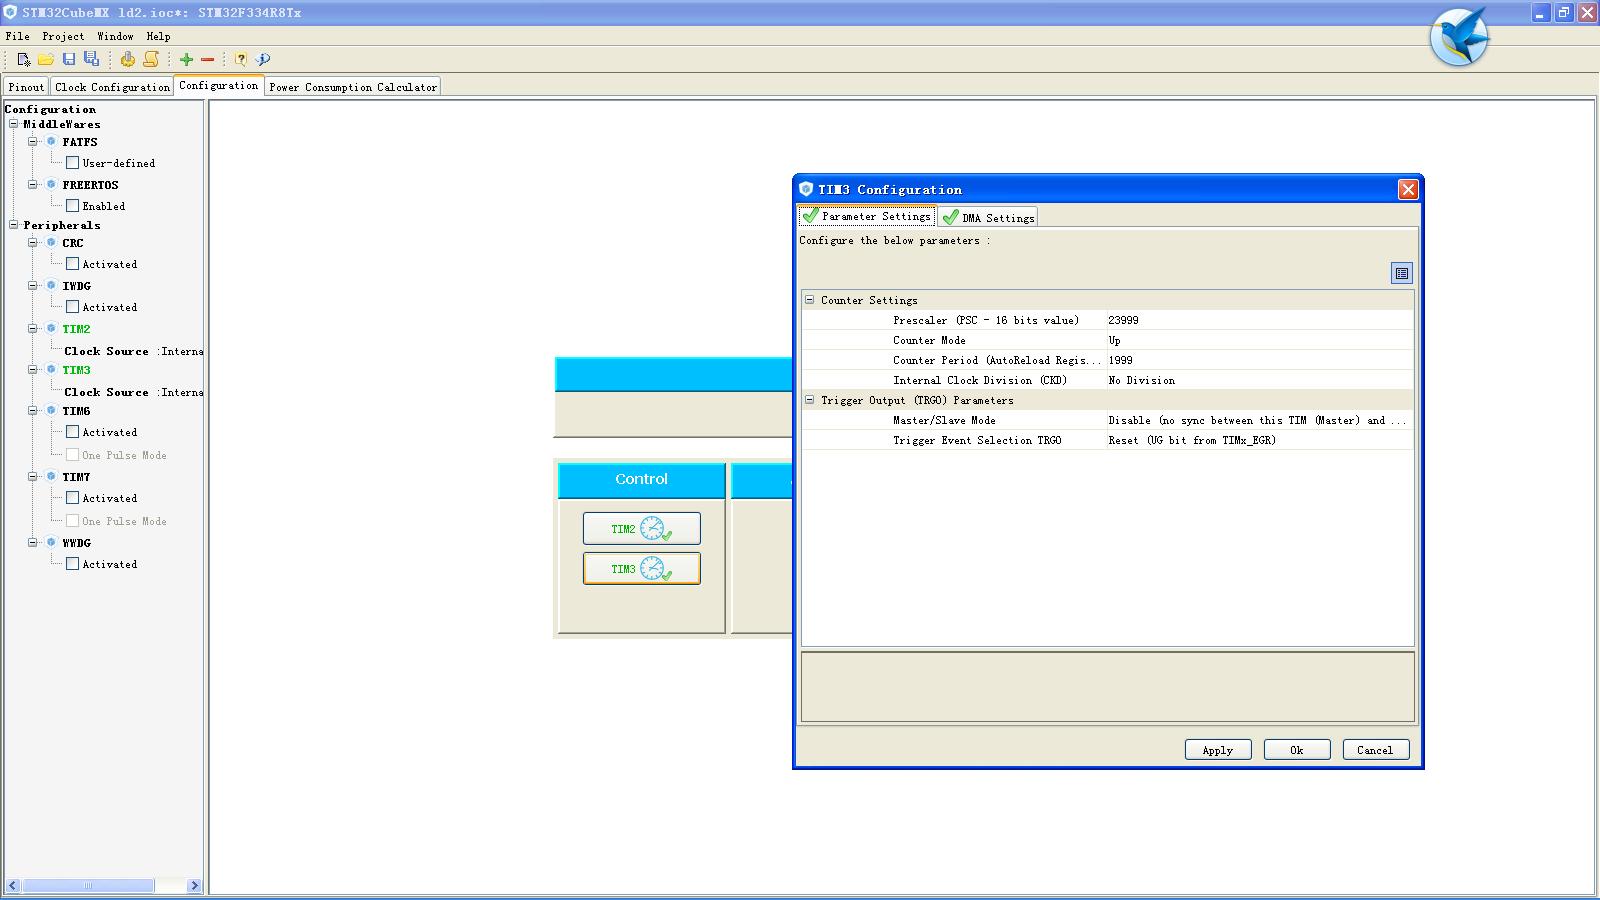Viewport: 1600px width, 900px height.
Task: Click the TIM2 tree node icon
Action: pos(51,329)
